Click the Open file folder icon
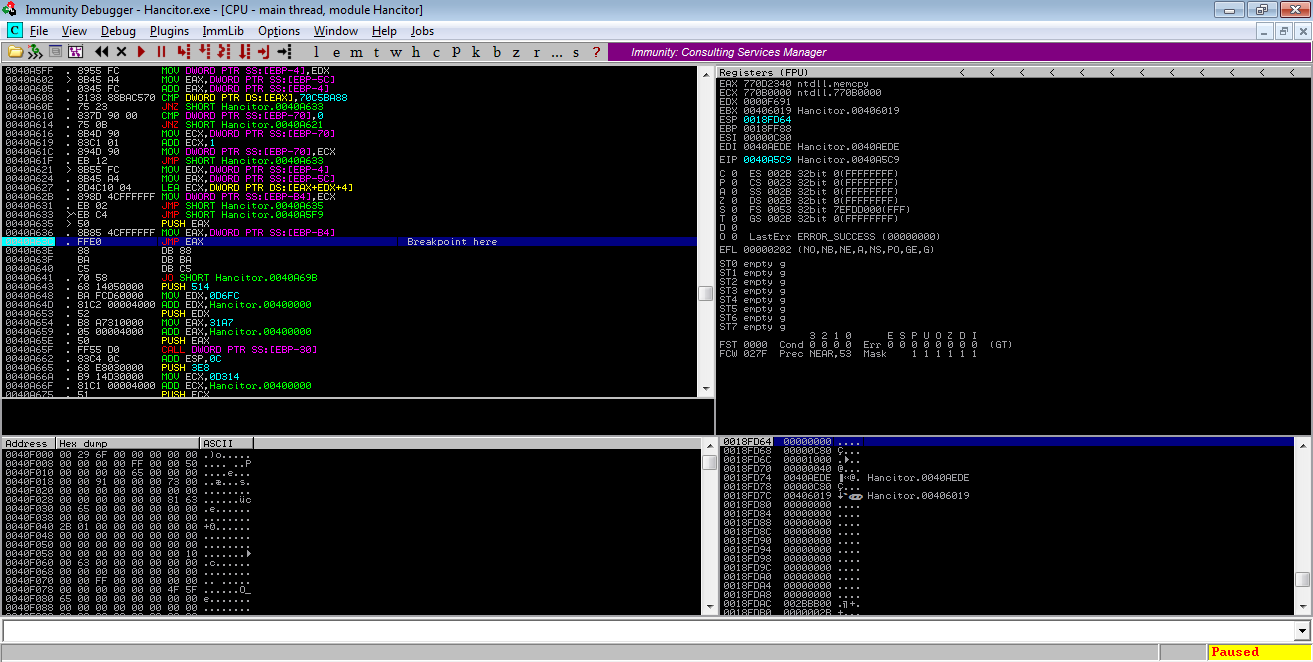 coord(15,51)
